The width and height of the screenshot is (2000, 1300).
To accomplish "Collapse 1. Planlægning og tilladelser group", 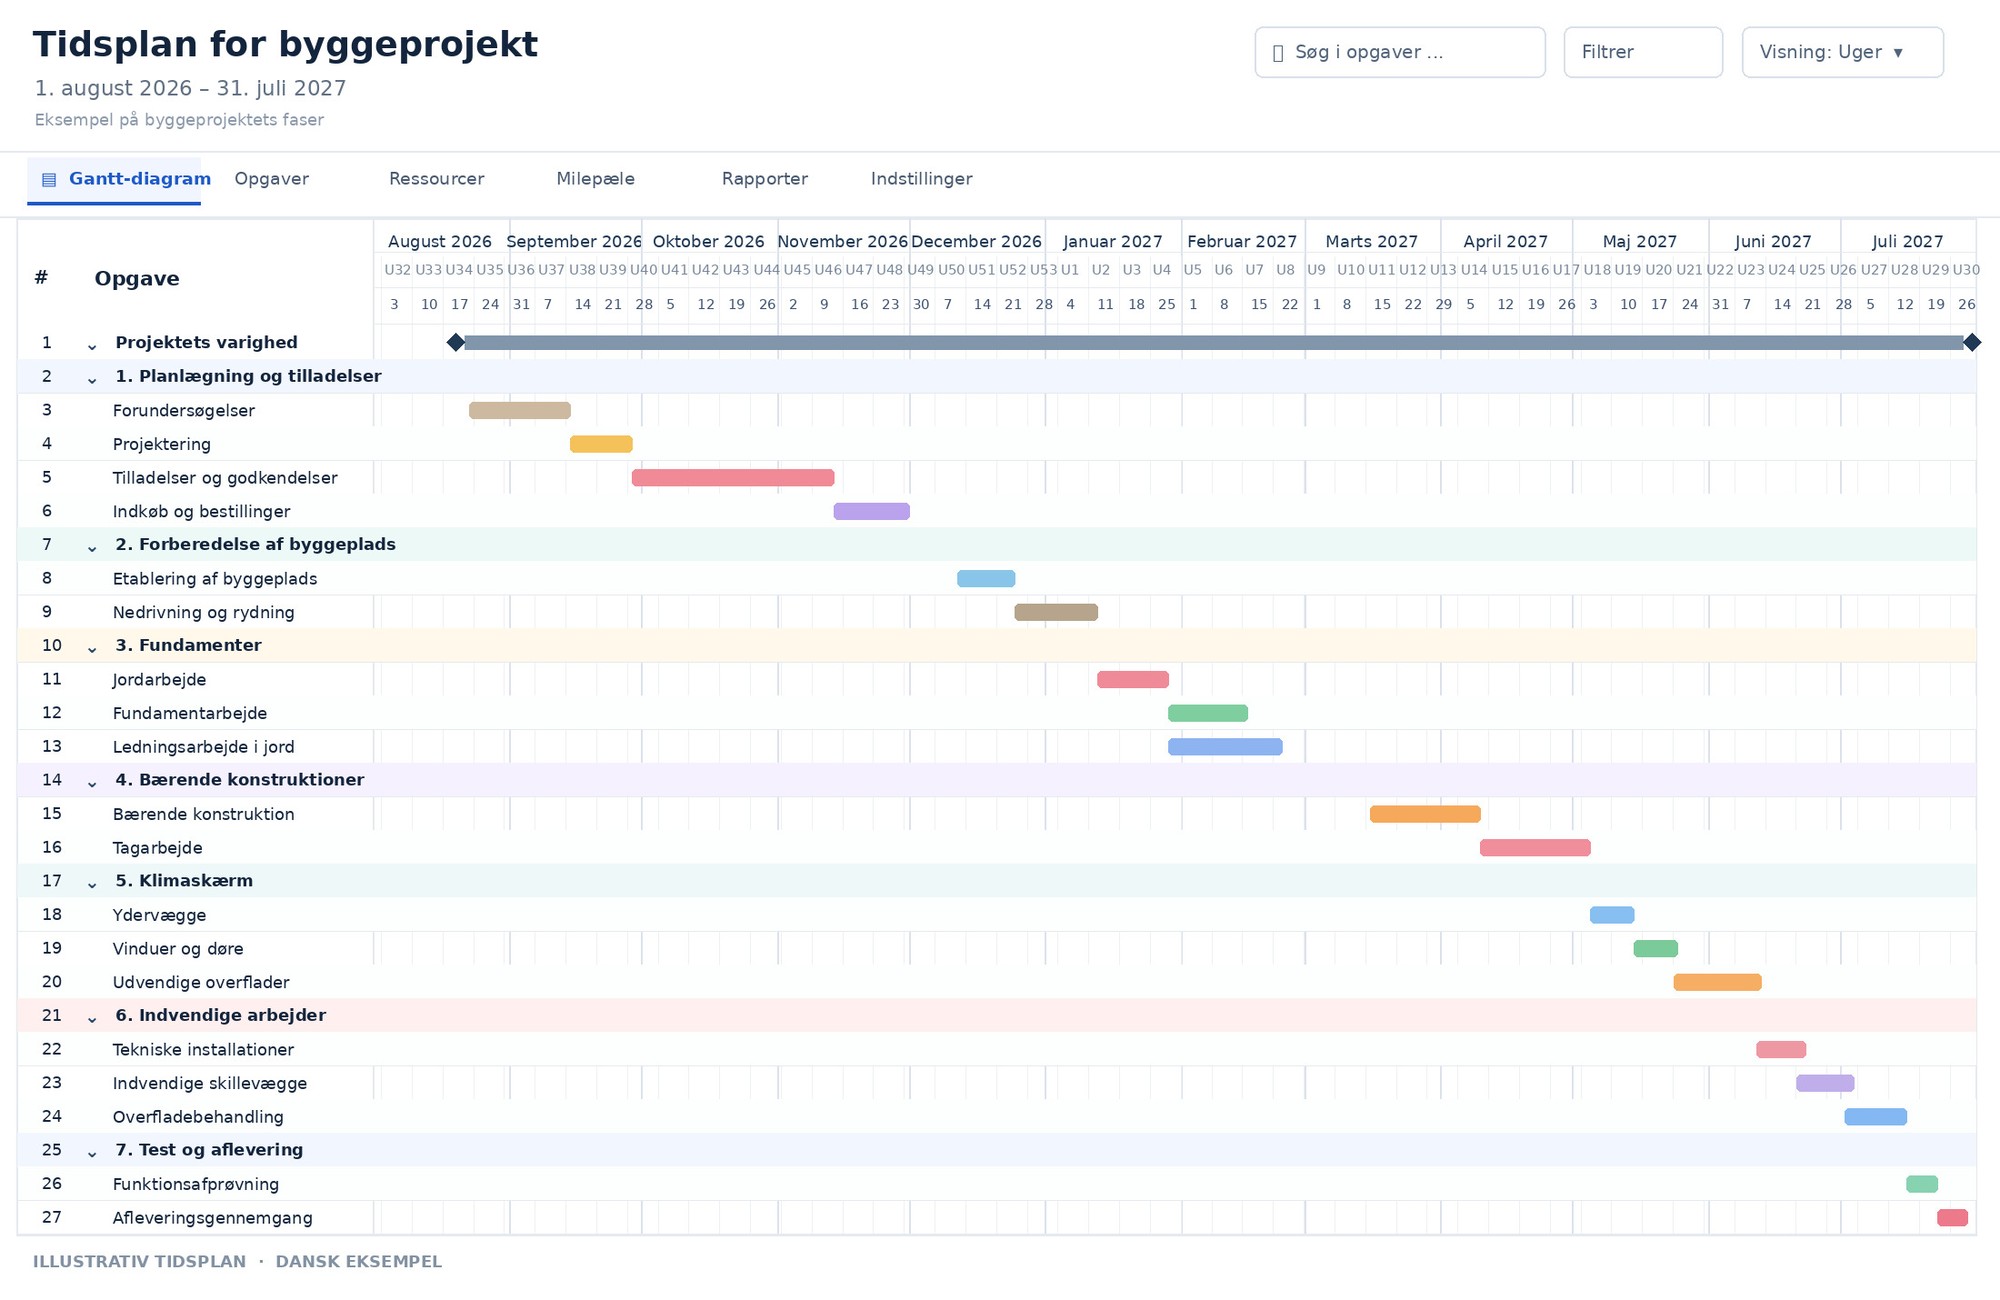I will [x=92, y=379].
